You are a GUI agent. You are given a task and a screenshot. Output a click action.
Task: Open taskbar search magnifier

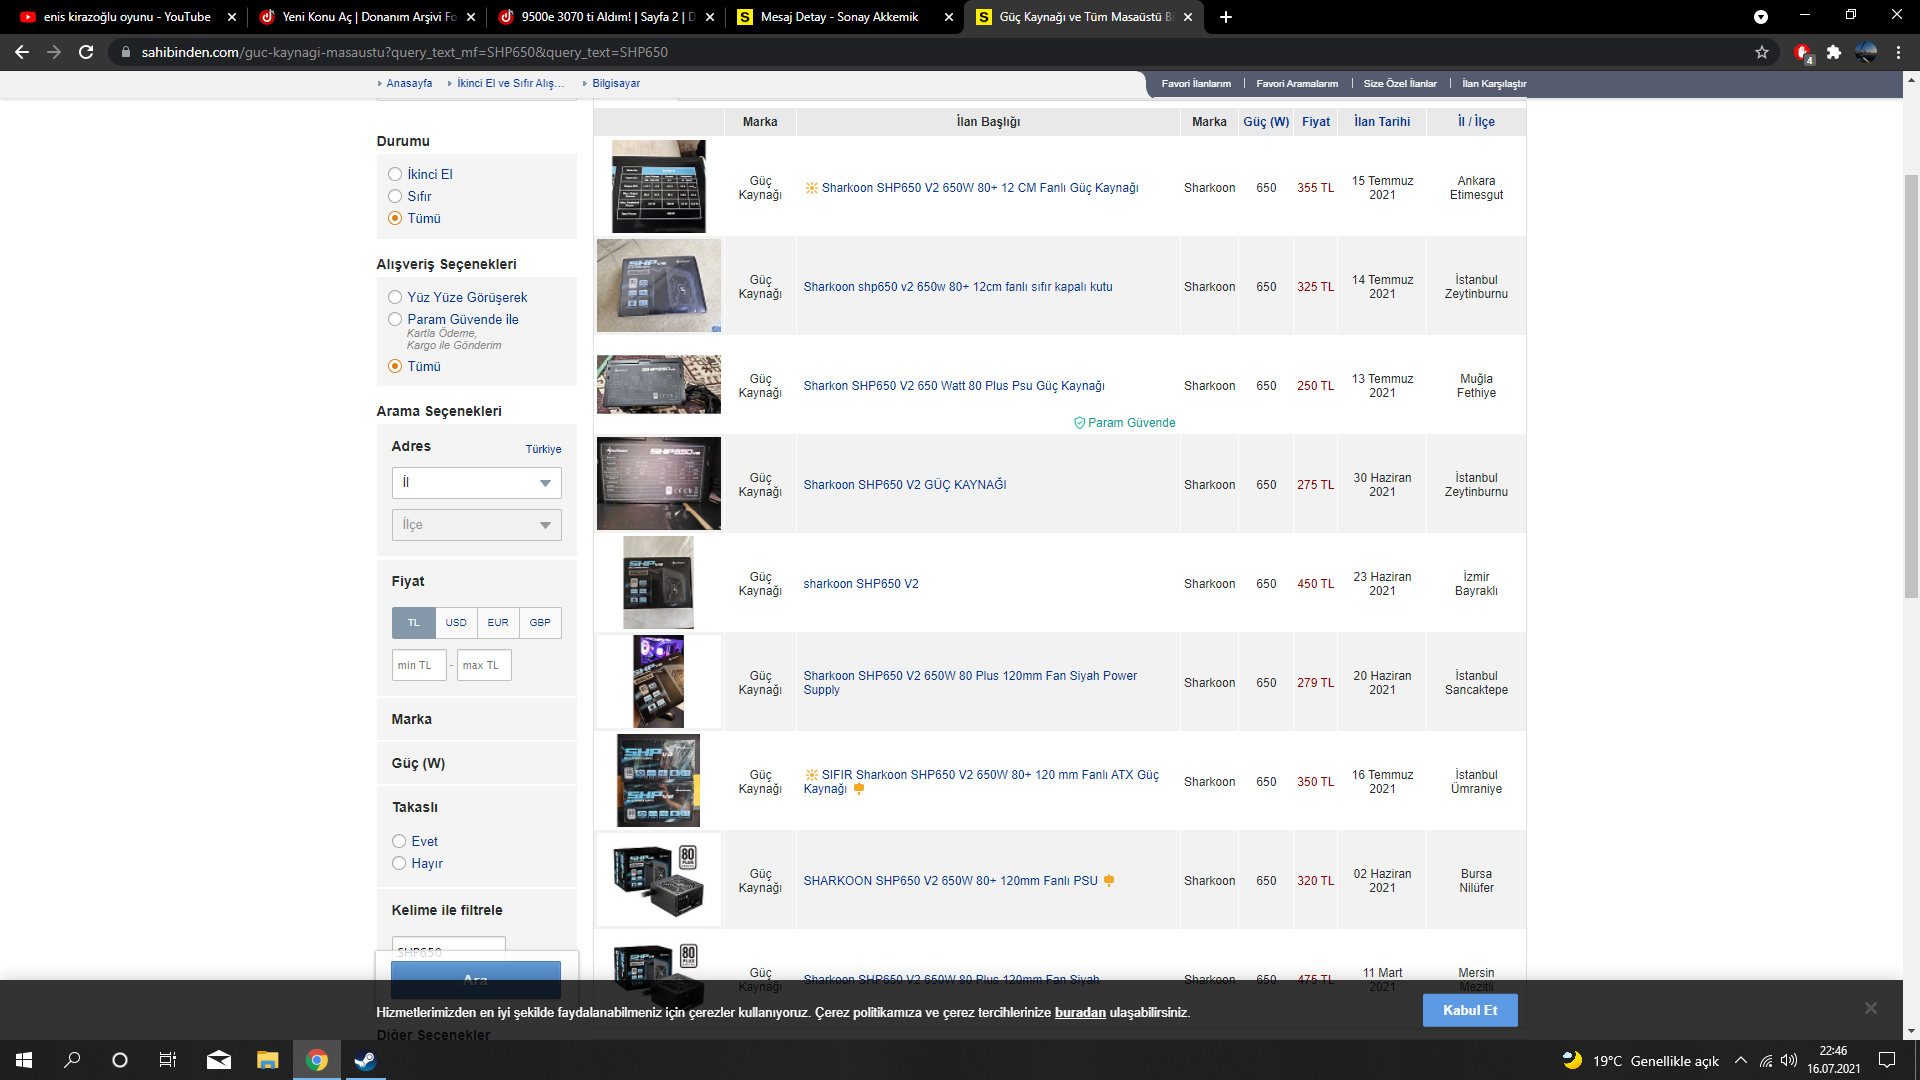click(x=72, y=1060)
